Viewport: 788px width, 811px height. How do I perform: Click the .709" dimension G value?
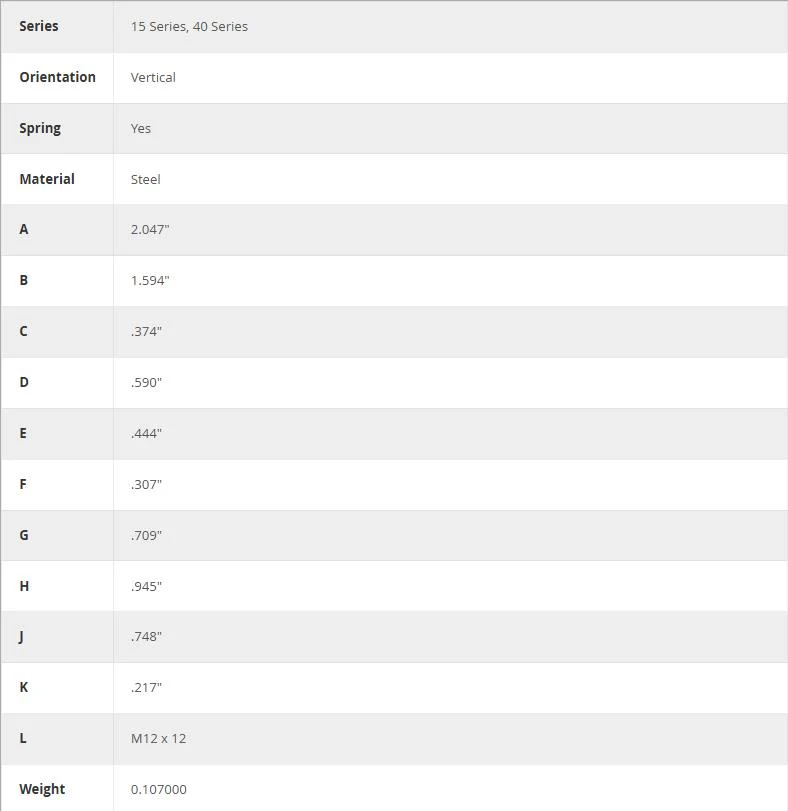[x=146, y=535]
